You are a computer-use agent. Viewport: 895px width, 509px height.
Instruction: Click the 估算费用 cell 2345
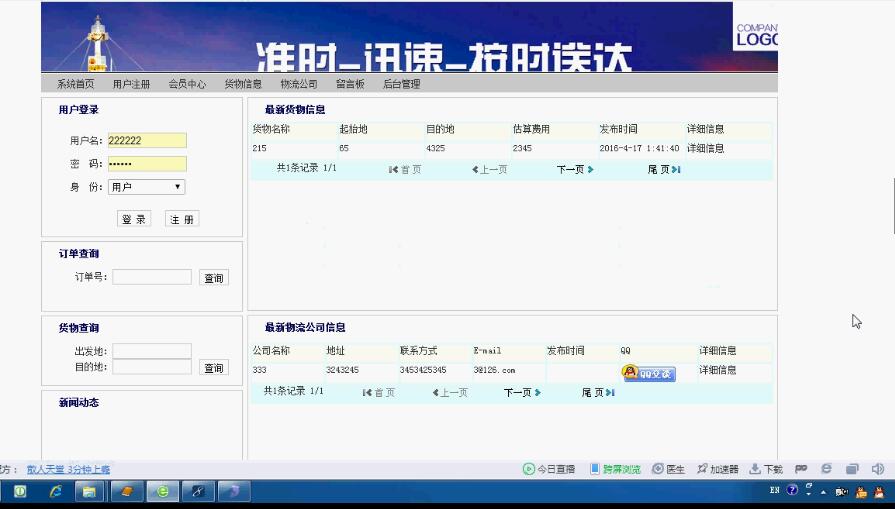click(x=522, y=148)
